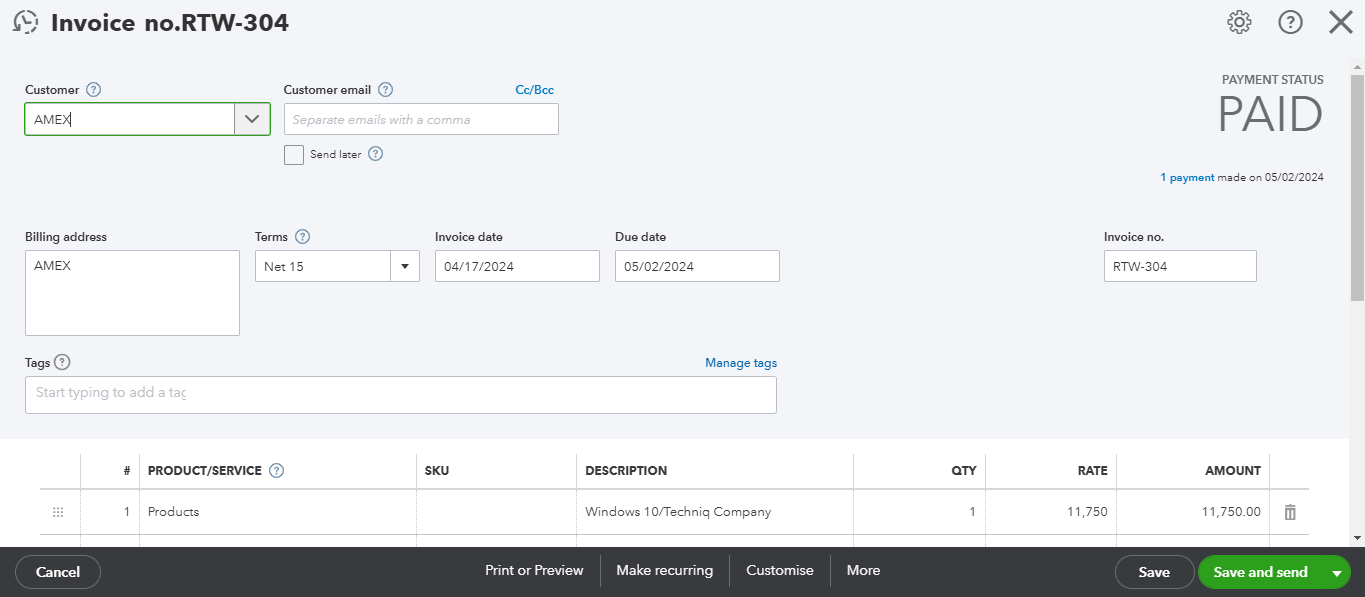The width and height of the screenshot is (1365, 597).
Task: Open the More menu in footer
Action: (863, 571)
